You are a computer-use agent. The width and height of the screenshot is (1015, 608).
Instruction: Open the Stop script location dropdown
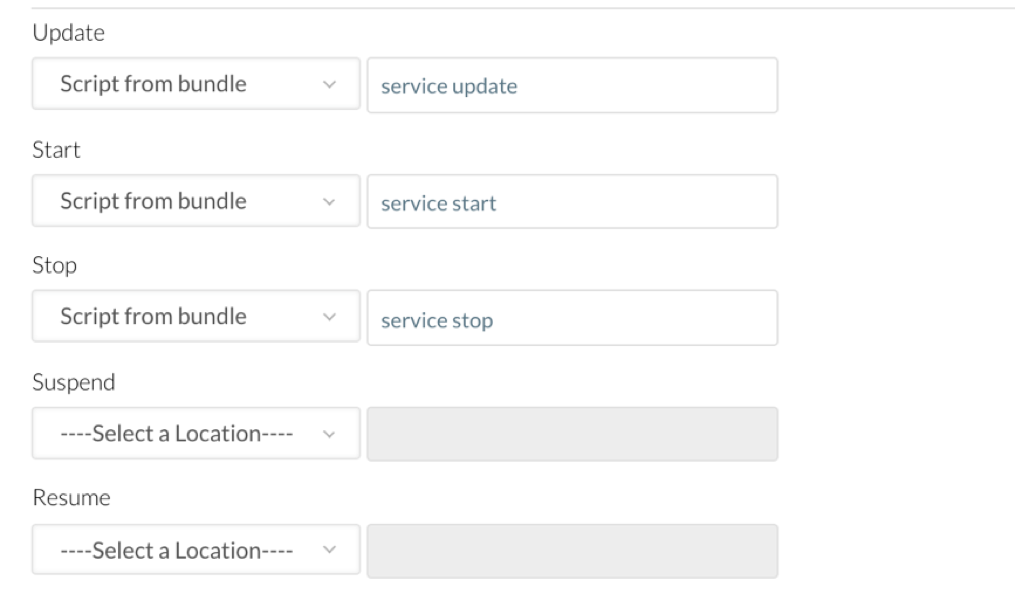[x=196, y=316]
